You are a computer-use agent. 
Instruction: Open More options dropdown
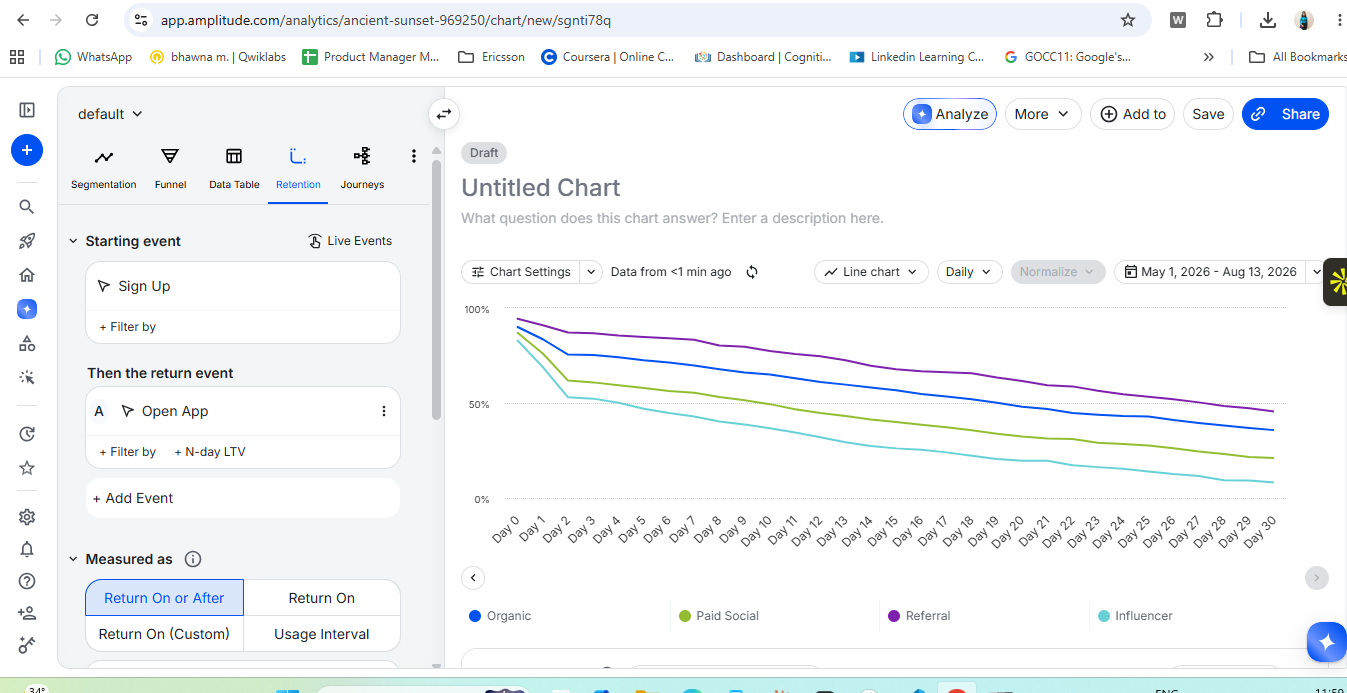click(x=1043, y=114)
